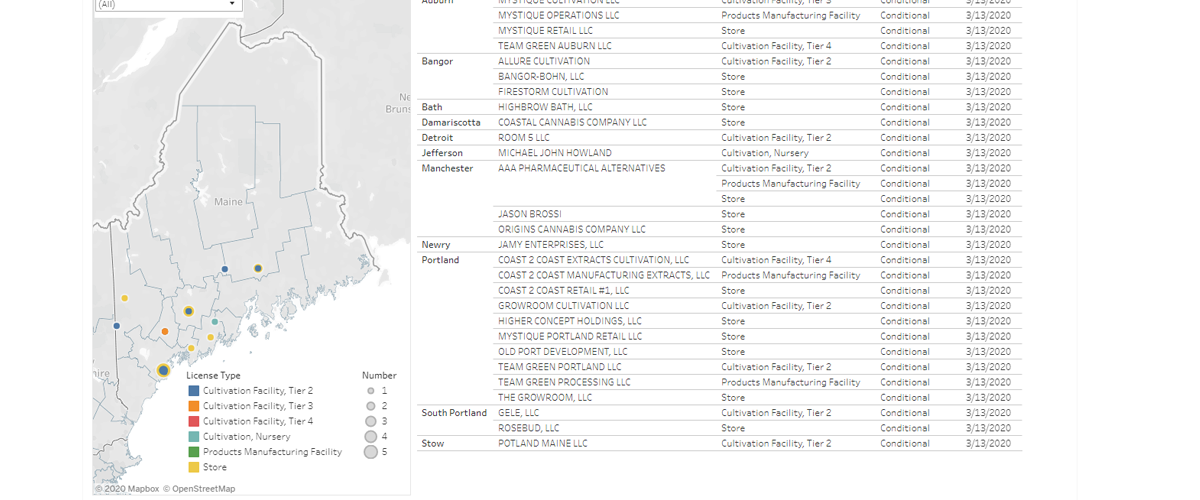Click the Damariscotta city cell
The width and height of the screenshot is (1200, 500).
click(451, 122)
